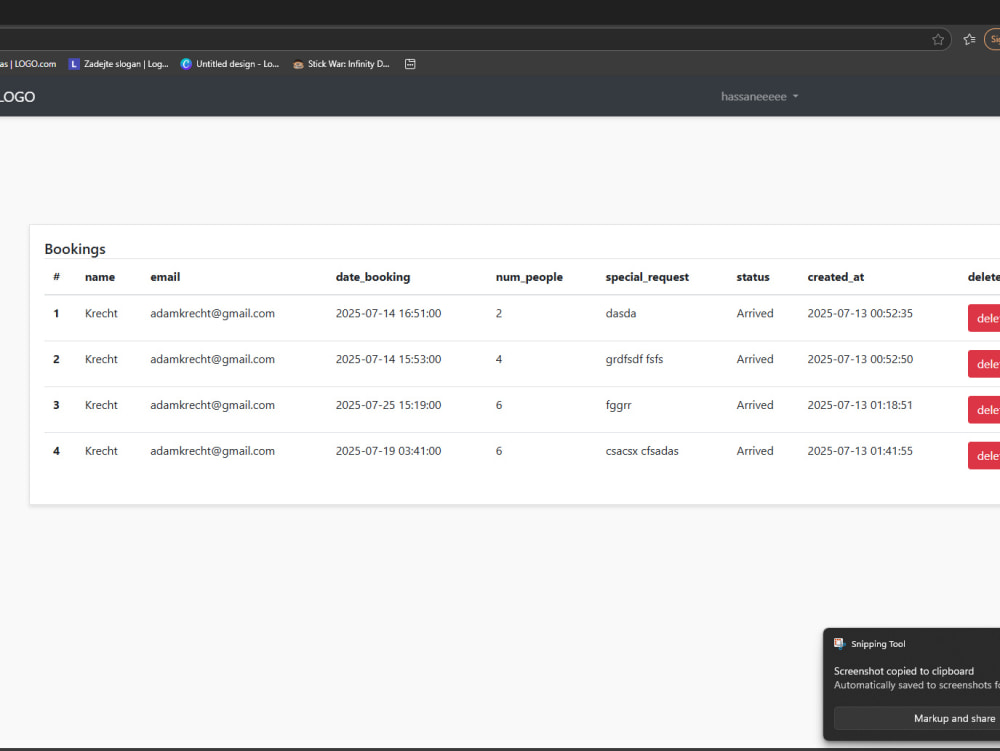The image size is (1000, 751).
Task: Open the Zadejte slogan bookmark
Action: pyautogui.click(x=119, y=64)
